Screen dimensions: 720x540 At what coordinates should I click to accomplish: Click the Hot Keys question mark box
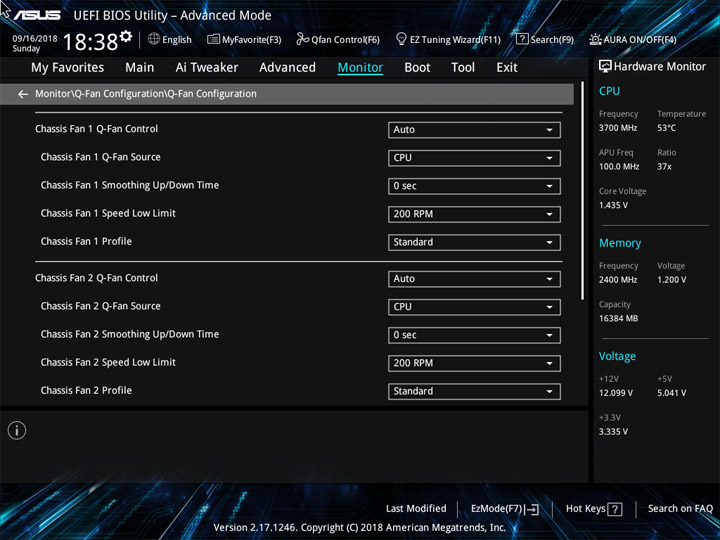[614, 509]
